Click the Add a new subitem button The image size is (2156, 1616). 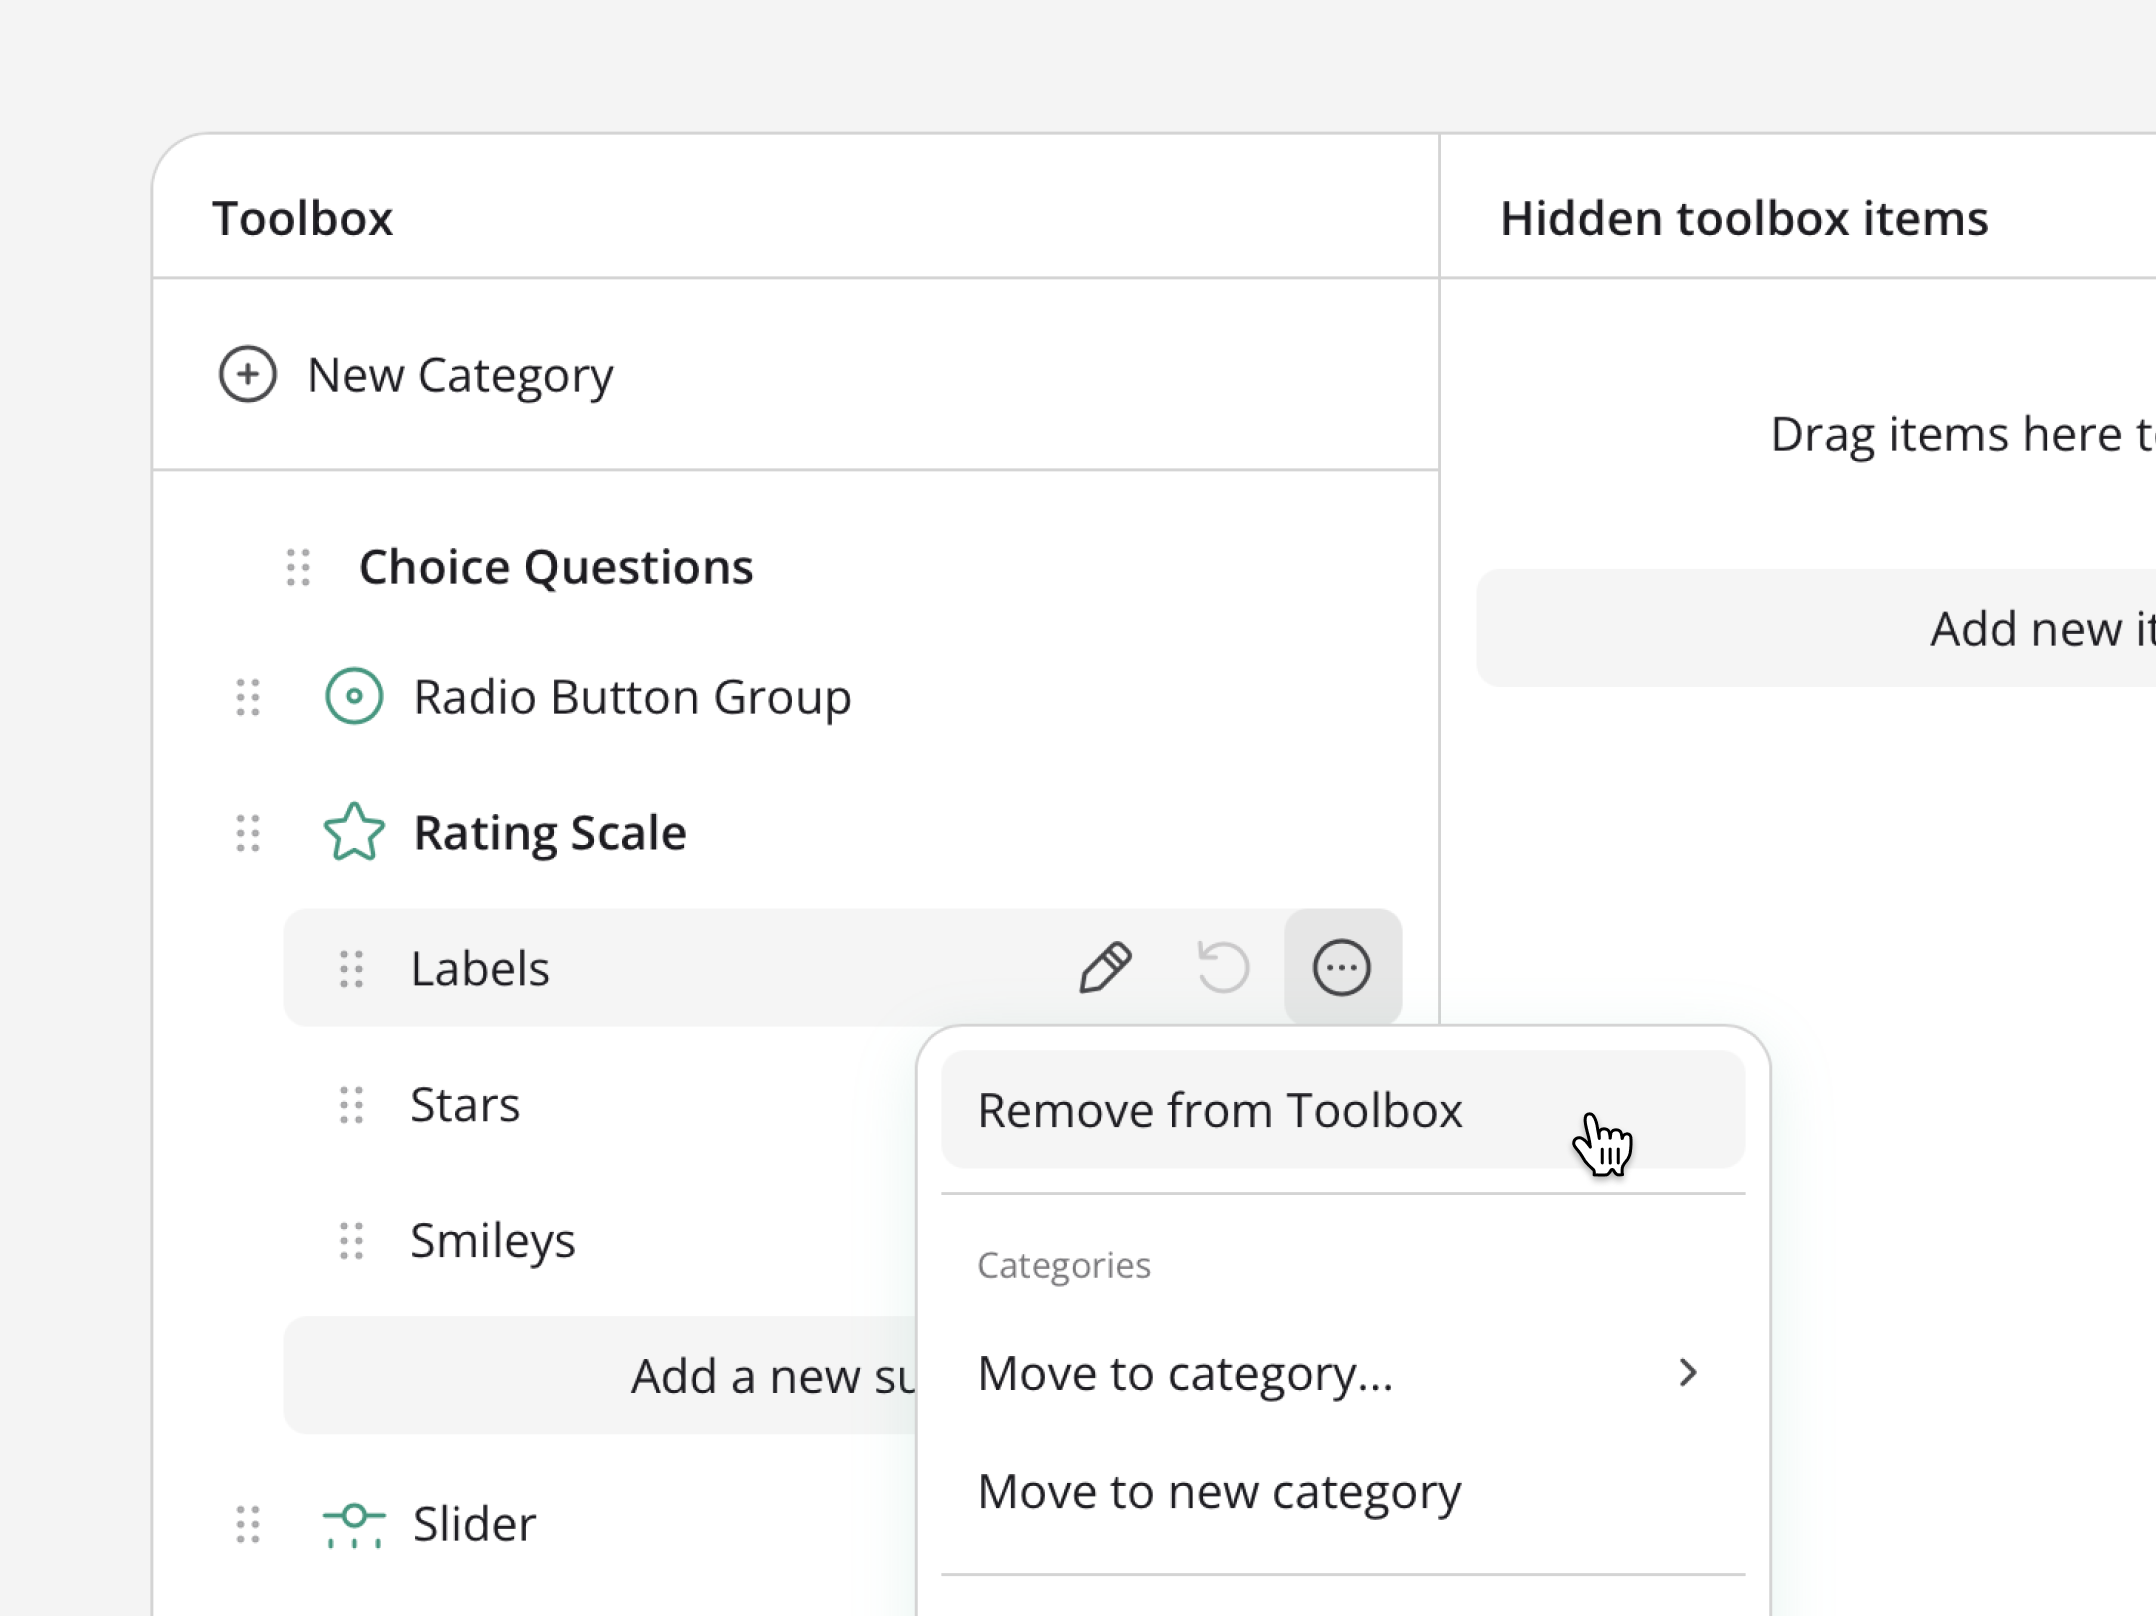(x=600, y=1375)
